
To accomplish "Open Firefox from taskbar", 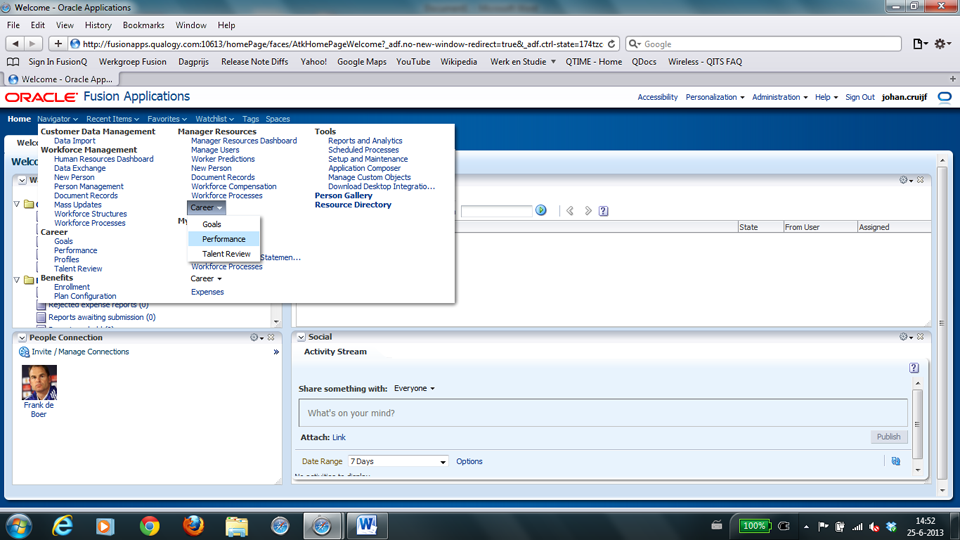I will tap(193, 525).
